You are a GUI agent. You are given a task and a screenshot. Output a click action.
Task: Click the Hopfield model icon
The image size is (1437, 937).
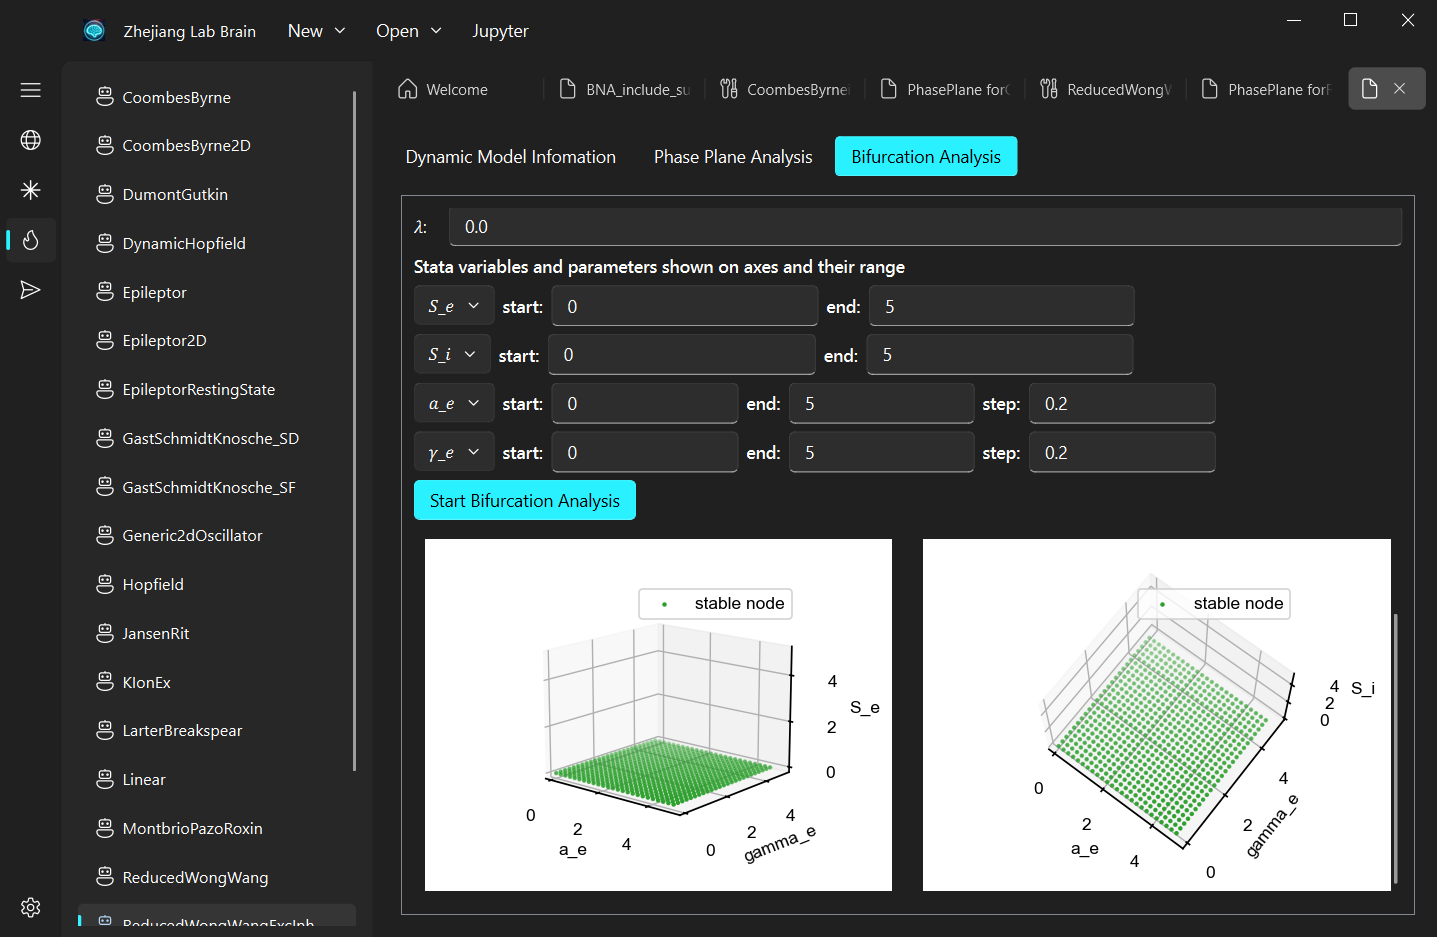[105, 585]
